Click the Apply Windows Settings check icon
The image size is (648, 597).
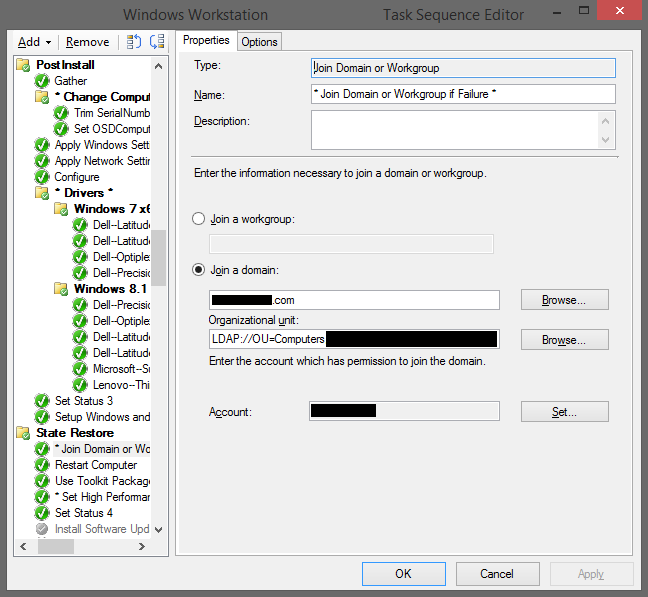42,145
